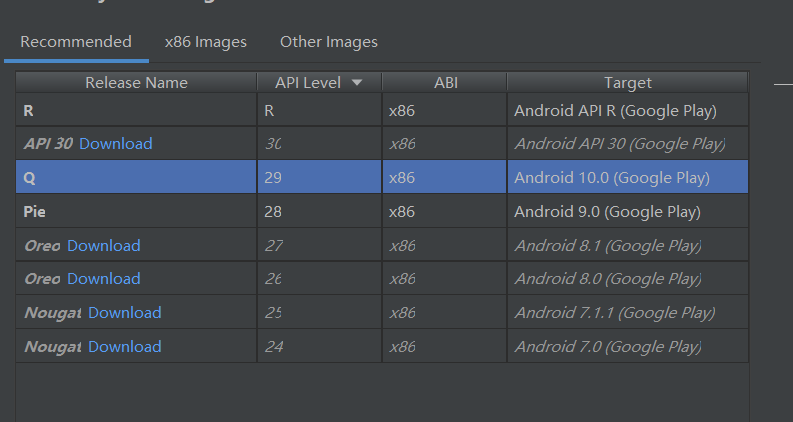The image size is (793, 422).
Task: Click the x86 ABI cell for Pie
Action: click(x=445, y=211)
